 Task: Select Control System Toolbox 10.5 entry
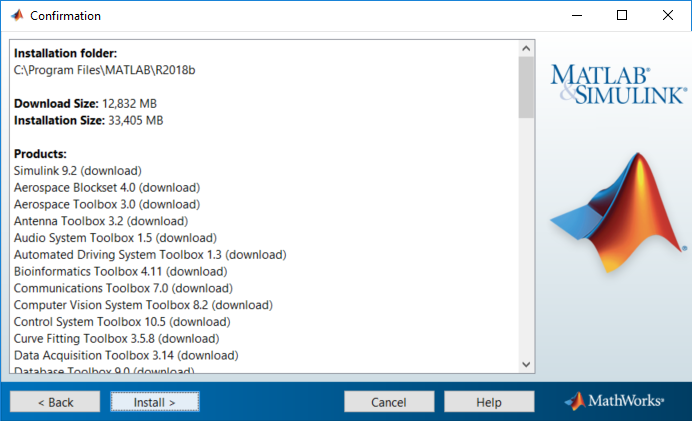click(122, 322)
